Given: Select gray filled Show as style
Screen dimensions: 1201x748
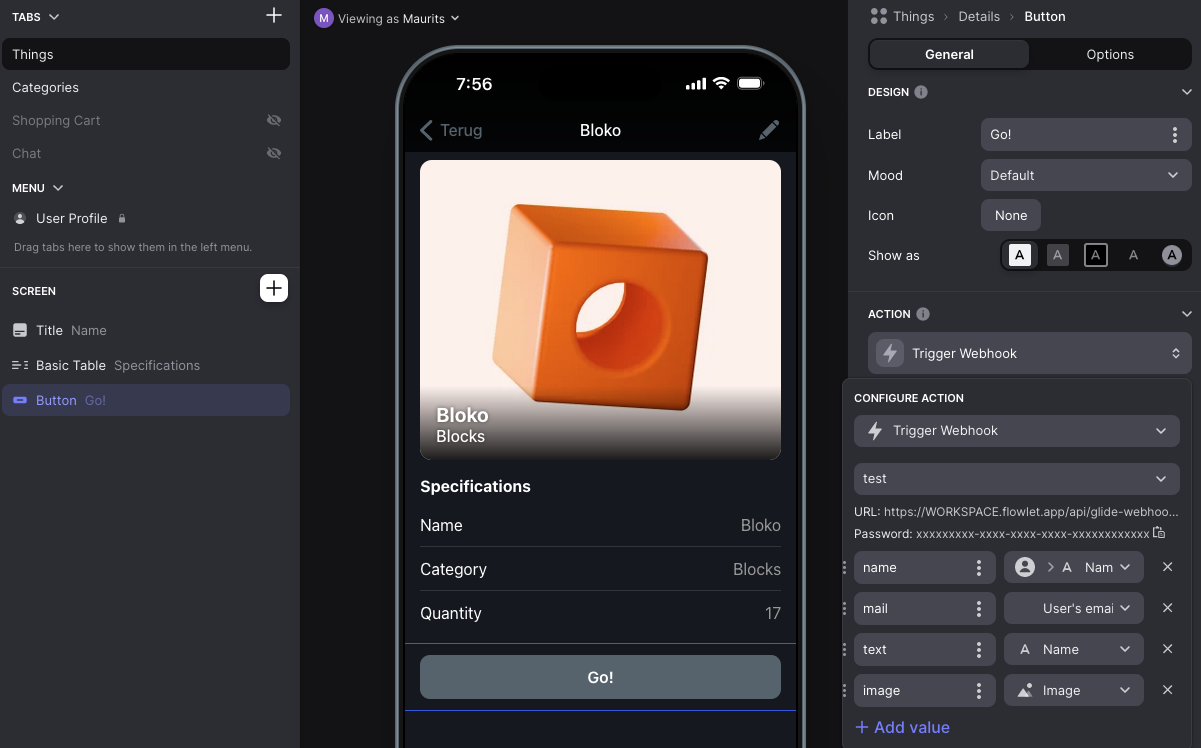Looking at the screenshot, I should click(x=1057, y=255).
